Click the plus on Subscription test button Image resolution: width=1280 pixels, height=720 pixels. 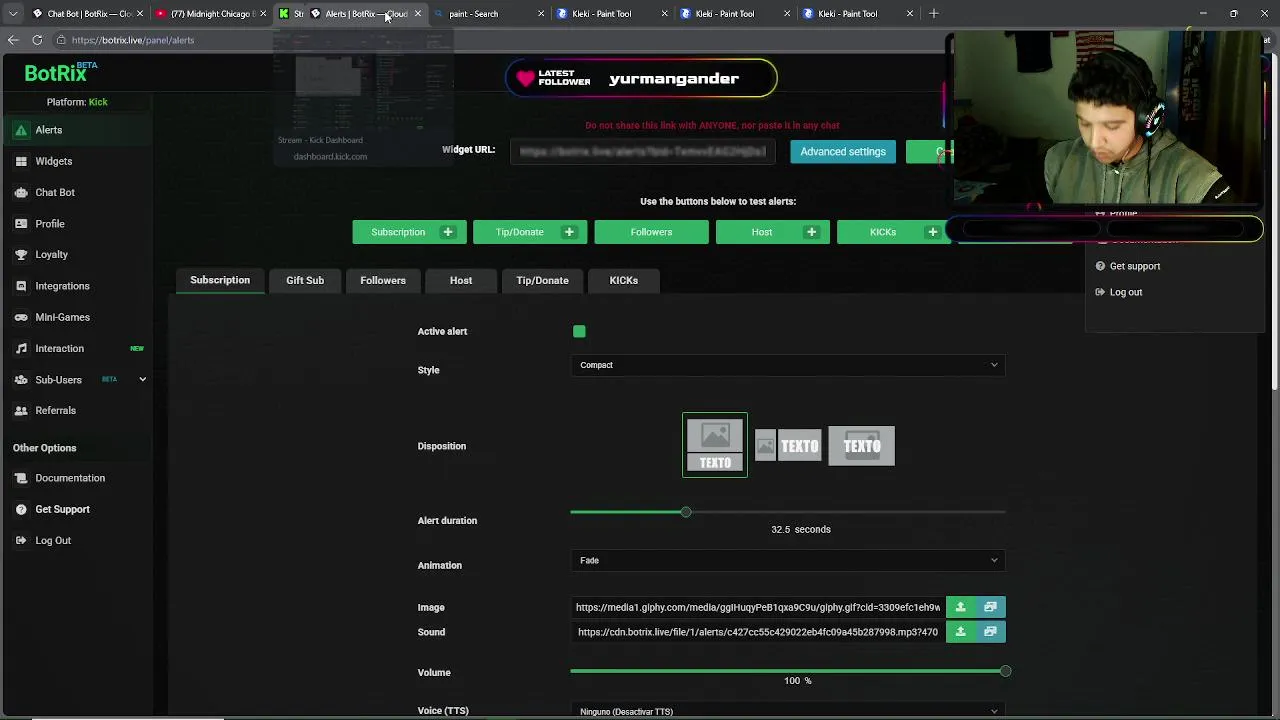pos(448,232)
